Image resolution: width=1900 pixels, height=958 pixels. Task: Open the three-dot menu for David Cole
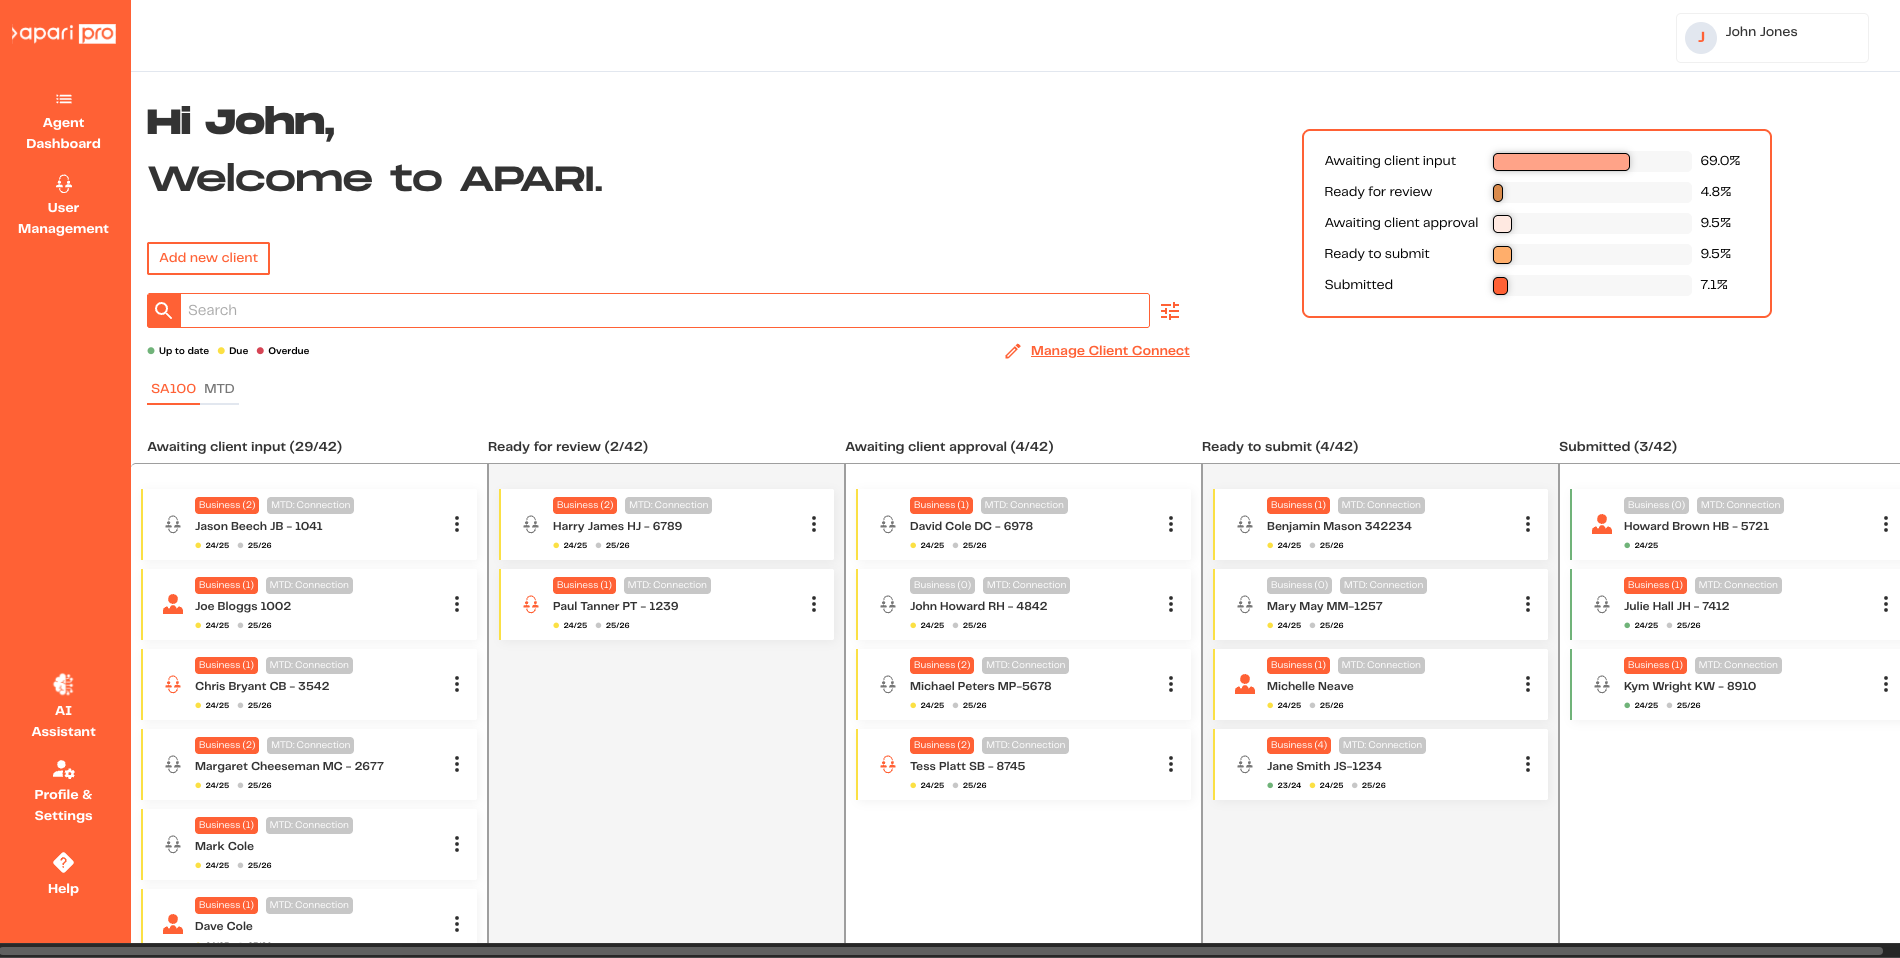(x=1171, y=524)
